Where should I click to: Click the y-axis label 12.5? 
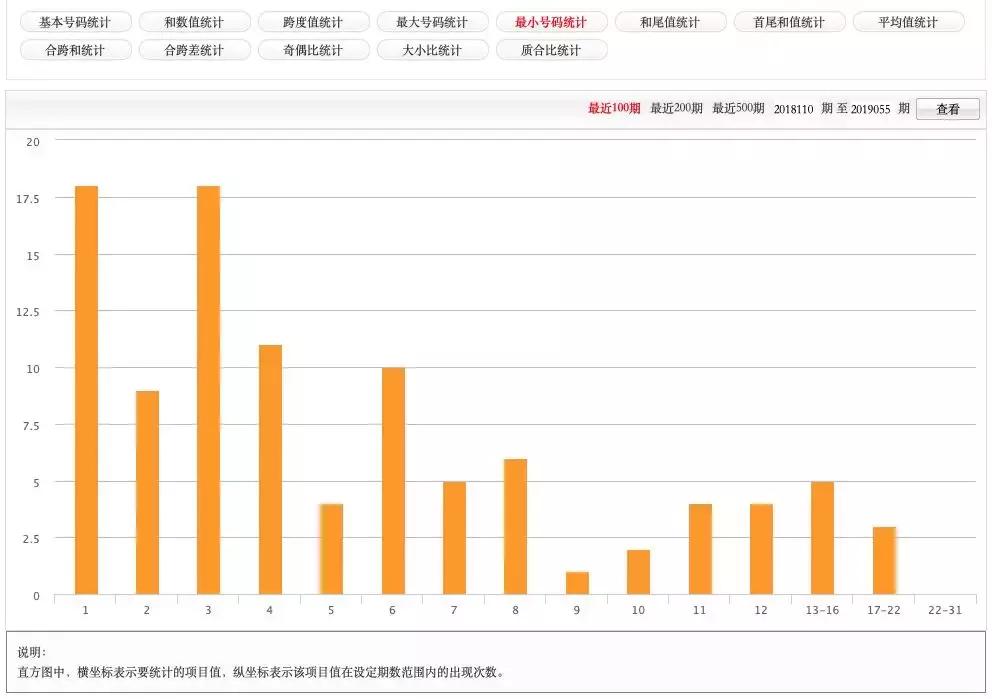point(27,312)
